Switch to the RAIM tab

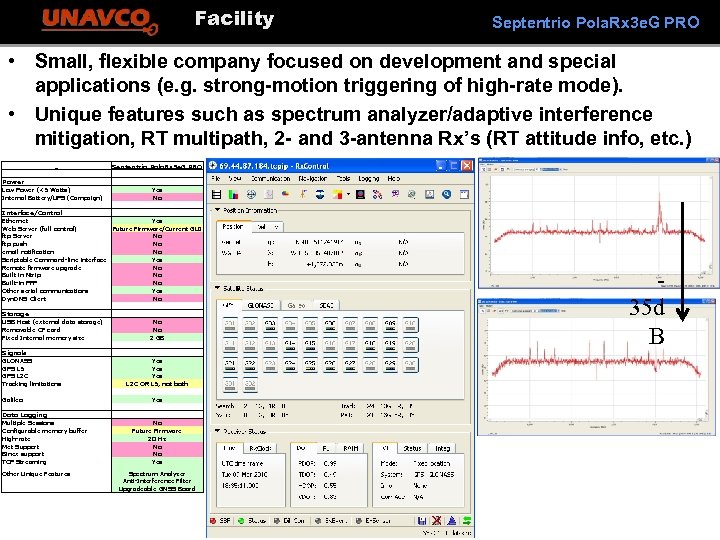(x=351, y=448)
